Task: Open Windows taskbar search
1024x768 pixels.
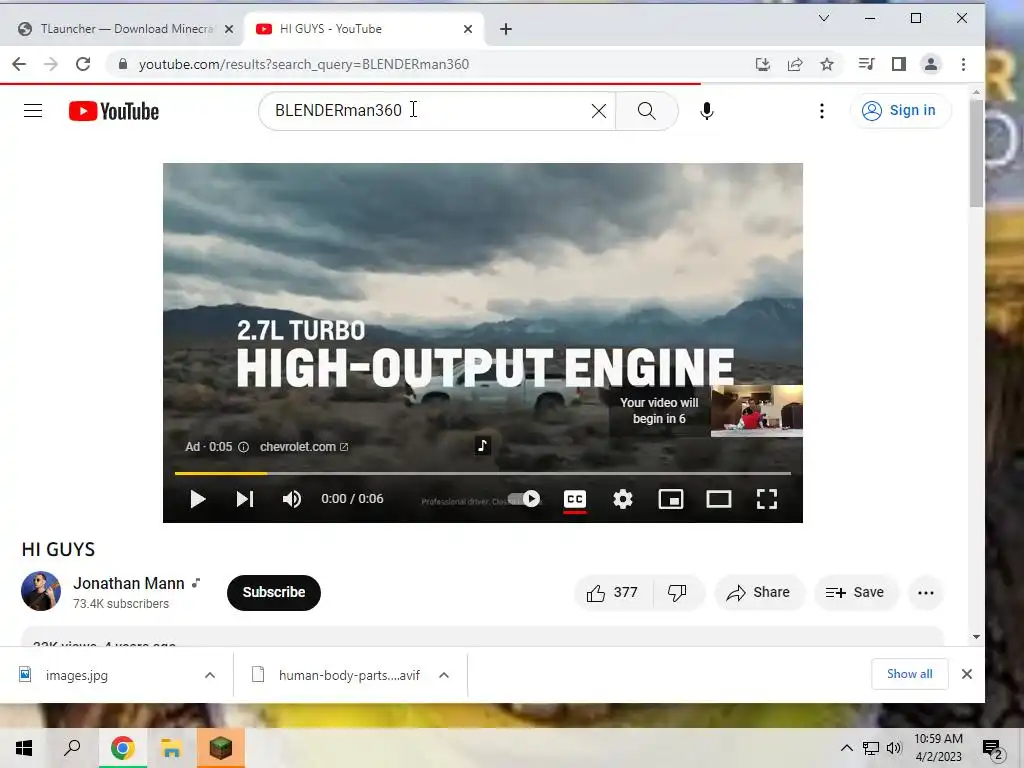Action: click(72, 748)
